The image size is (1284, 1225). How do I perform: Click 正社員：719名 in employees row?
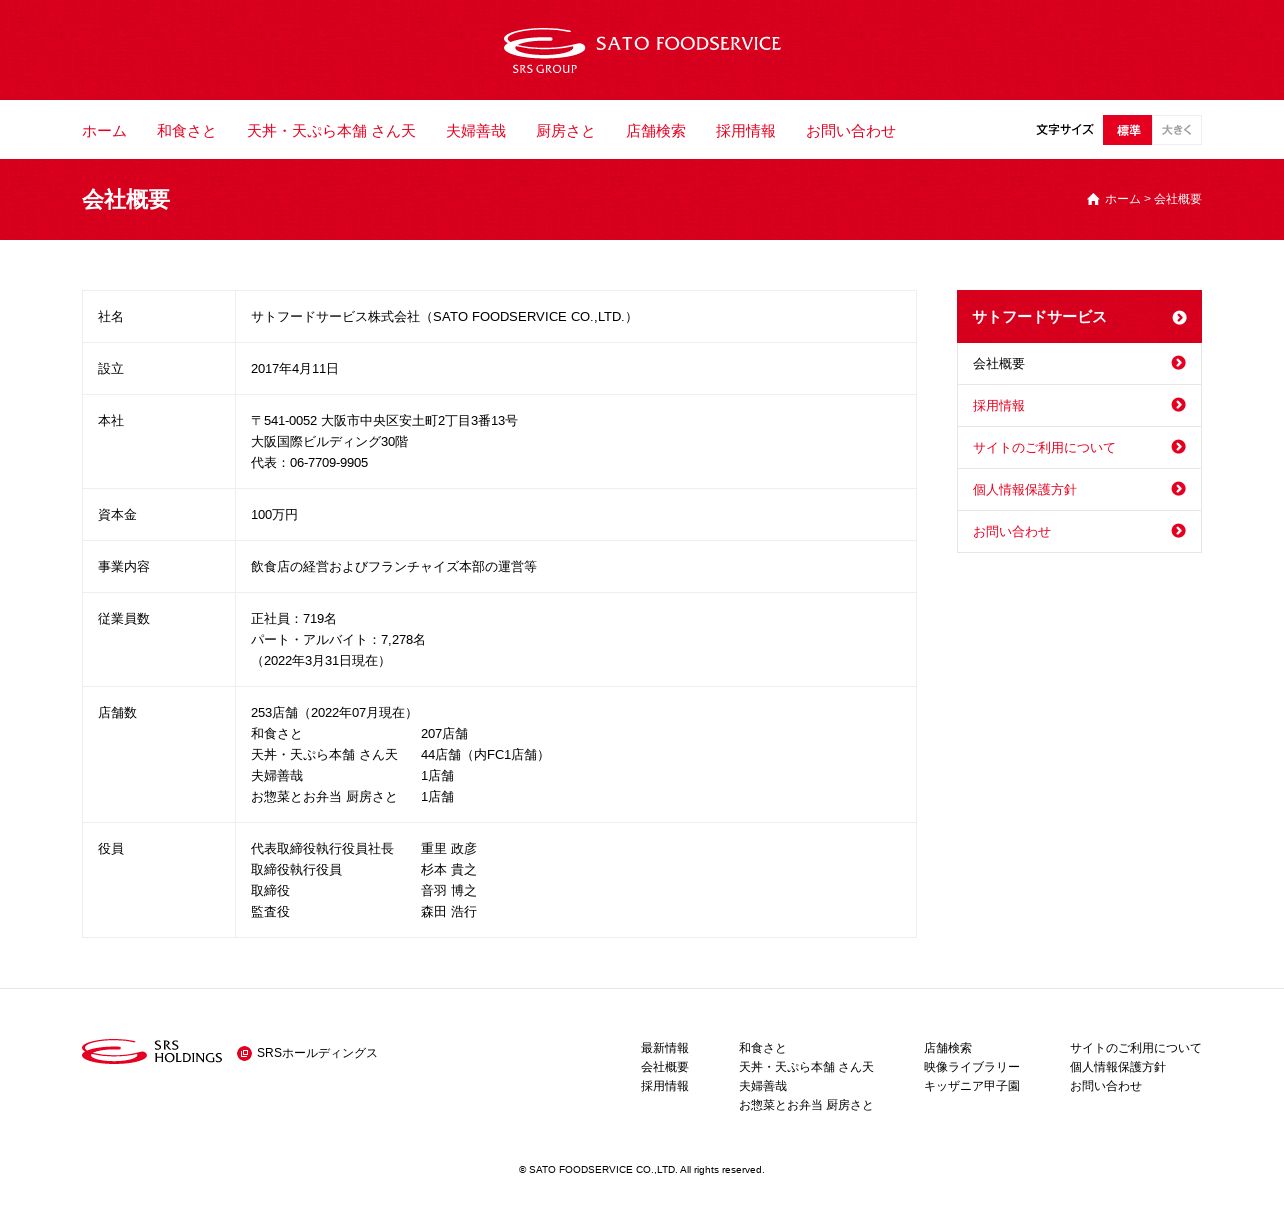tap(294, 619)
